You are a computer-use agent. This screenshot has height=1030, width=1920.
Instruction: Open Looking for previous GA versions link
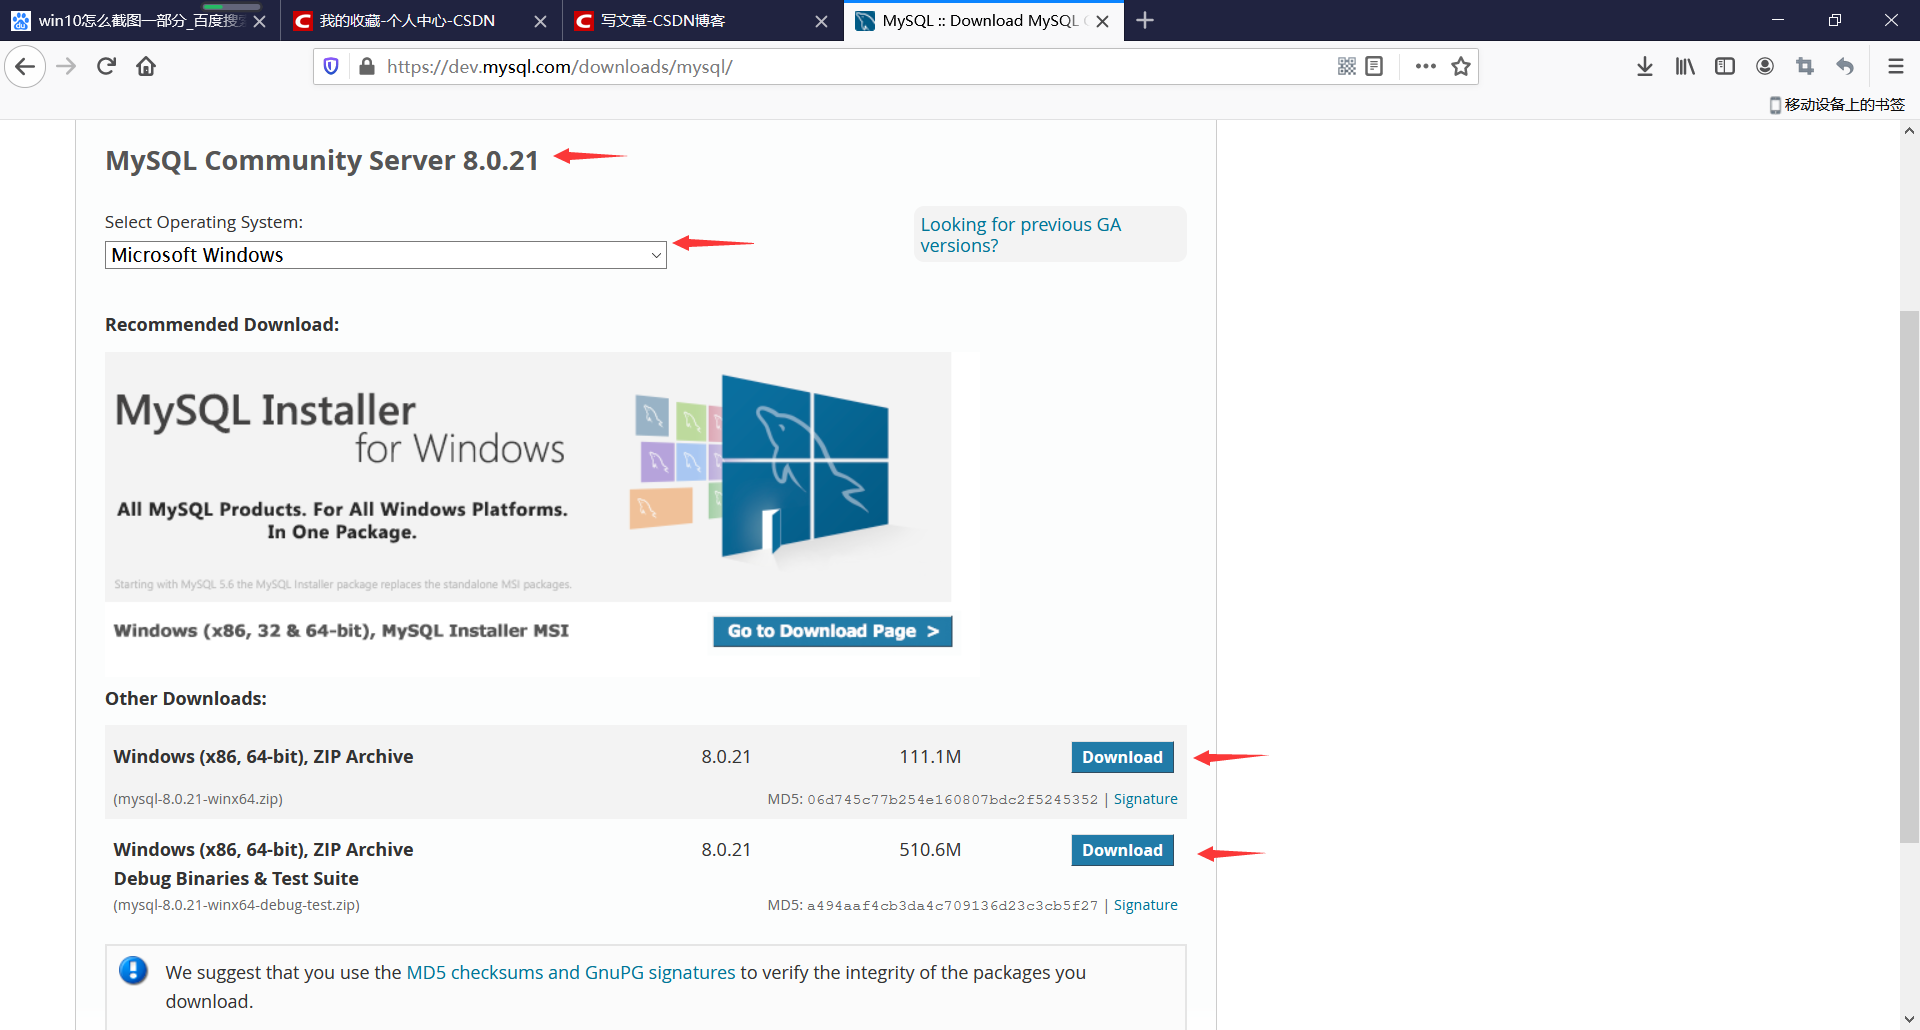point(1020,235)
